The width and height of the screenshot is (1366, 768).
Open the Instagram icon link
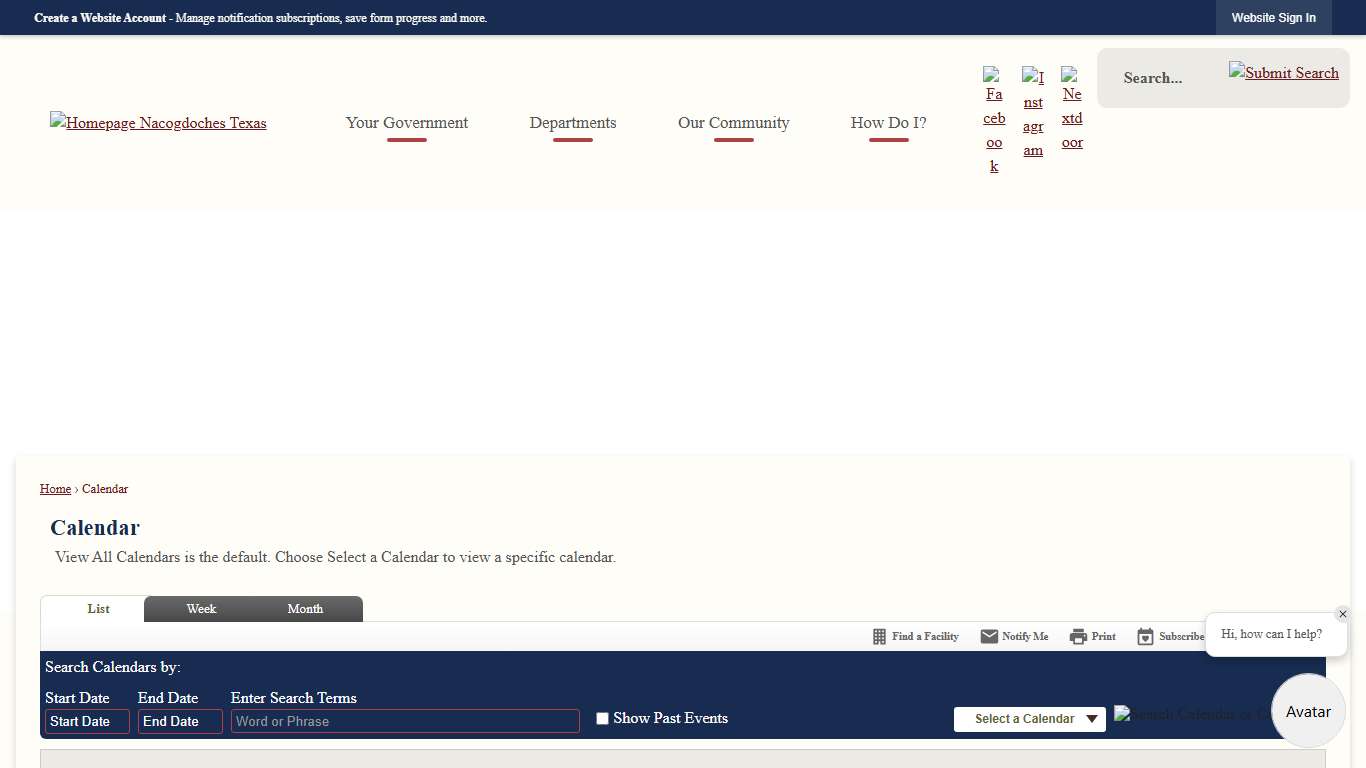(1033, 113)
